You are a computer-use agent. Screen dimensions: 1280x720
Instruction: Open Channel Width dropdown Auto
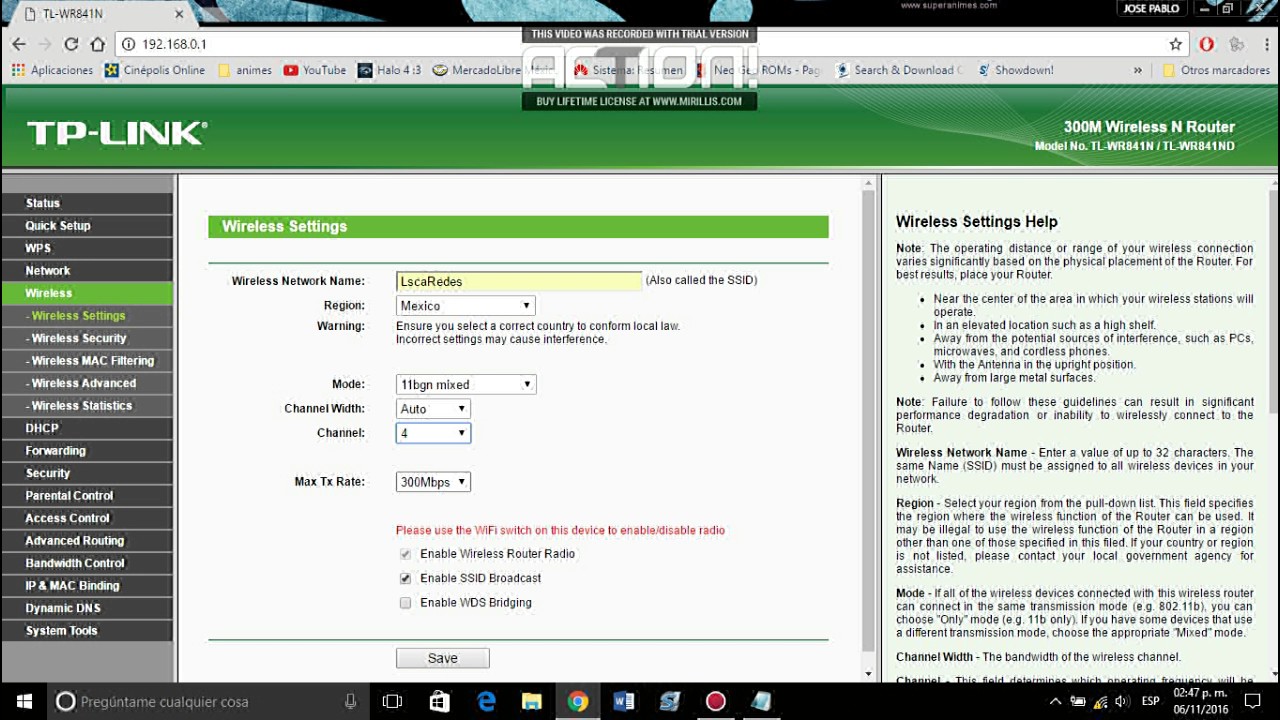pyautogui.click(x=433, y=408)
